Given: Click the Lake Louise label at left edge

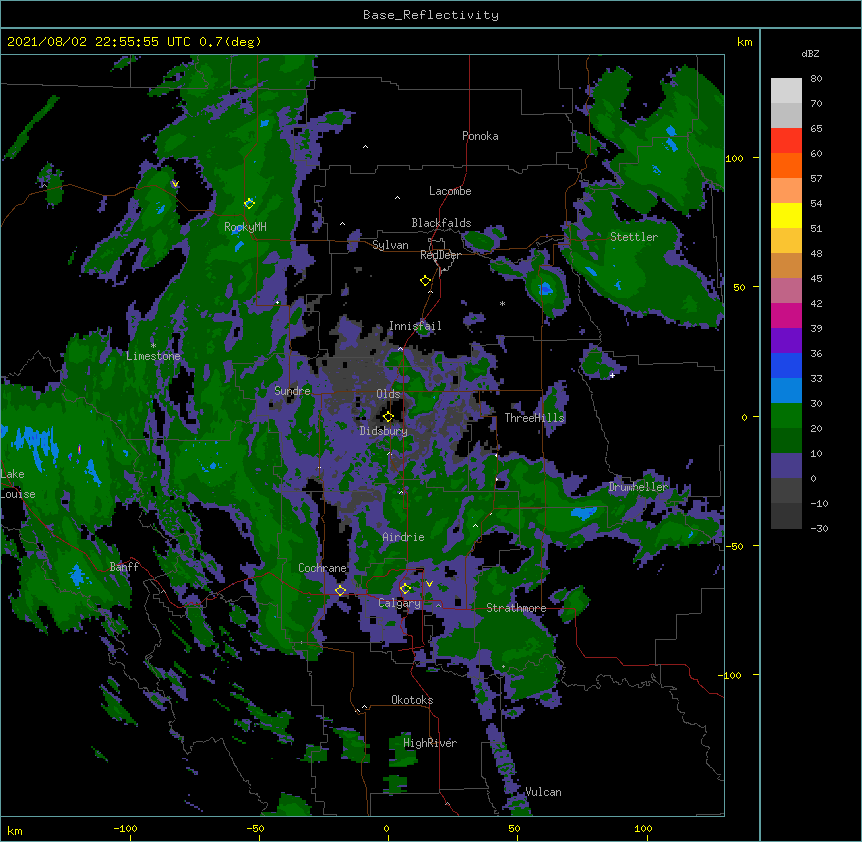Looking at the screenshot, I should pos(18,484).
